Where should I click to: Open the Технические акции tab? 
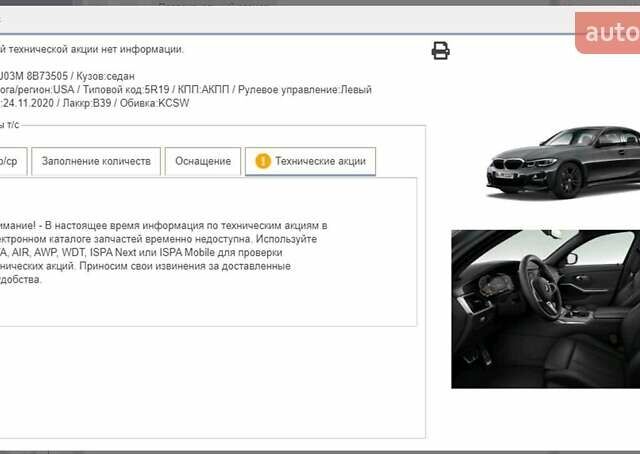(310, 161)
